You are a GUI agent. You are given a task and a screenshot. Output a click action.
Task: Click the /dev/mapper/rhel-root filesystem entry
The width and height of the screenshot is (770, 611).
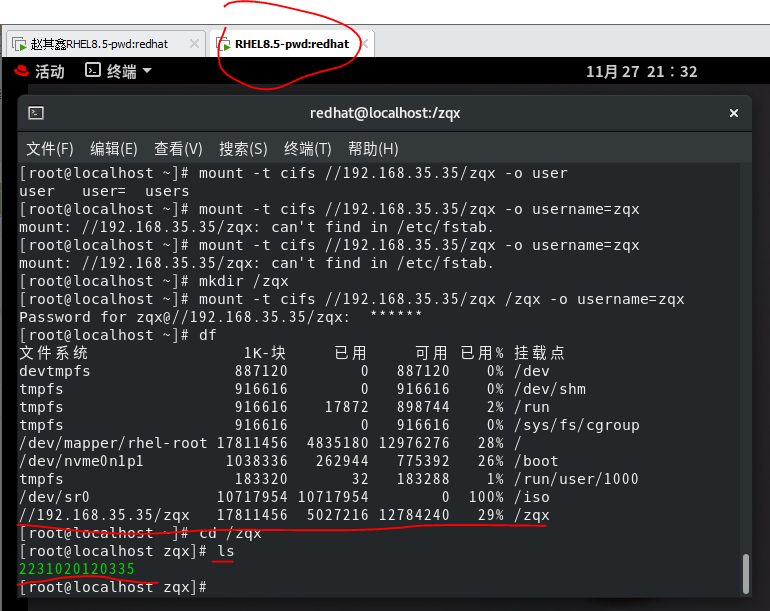coord(113,443)
